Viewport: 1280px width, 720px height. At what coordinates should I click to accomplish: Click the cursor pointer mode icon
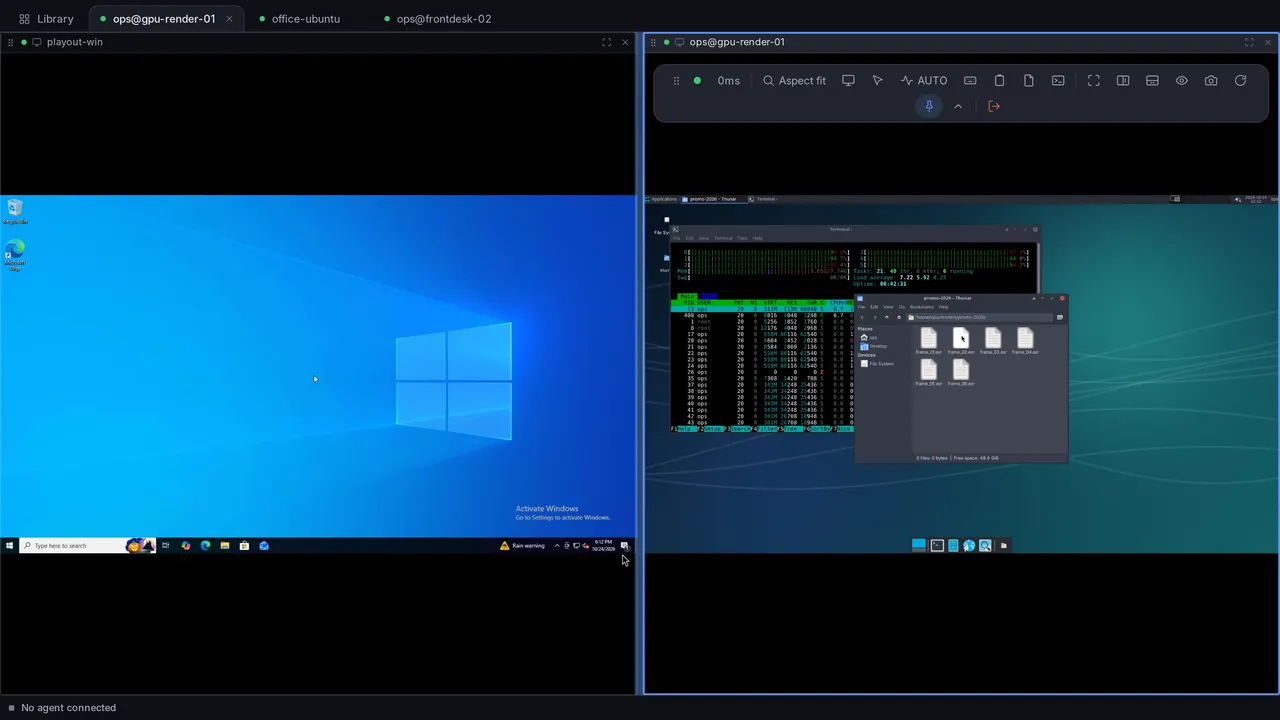tap(877, 81)
